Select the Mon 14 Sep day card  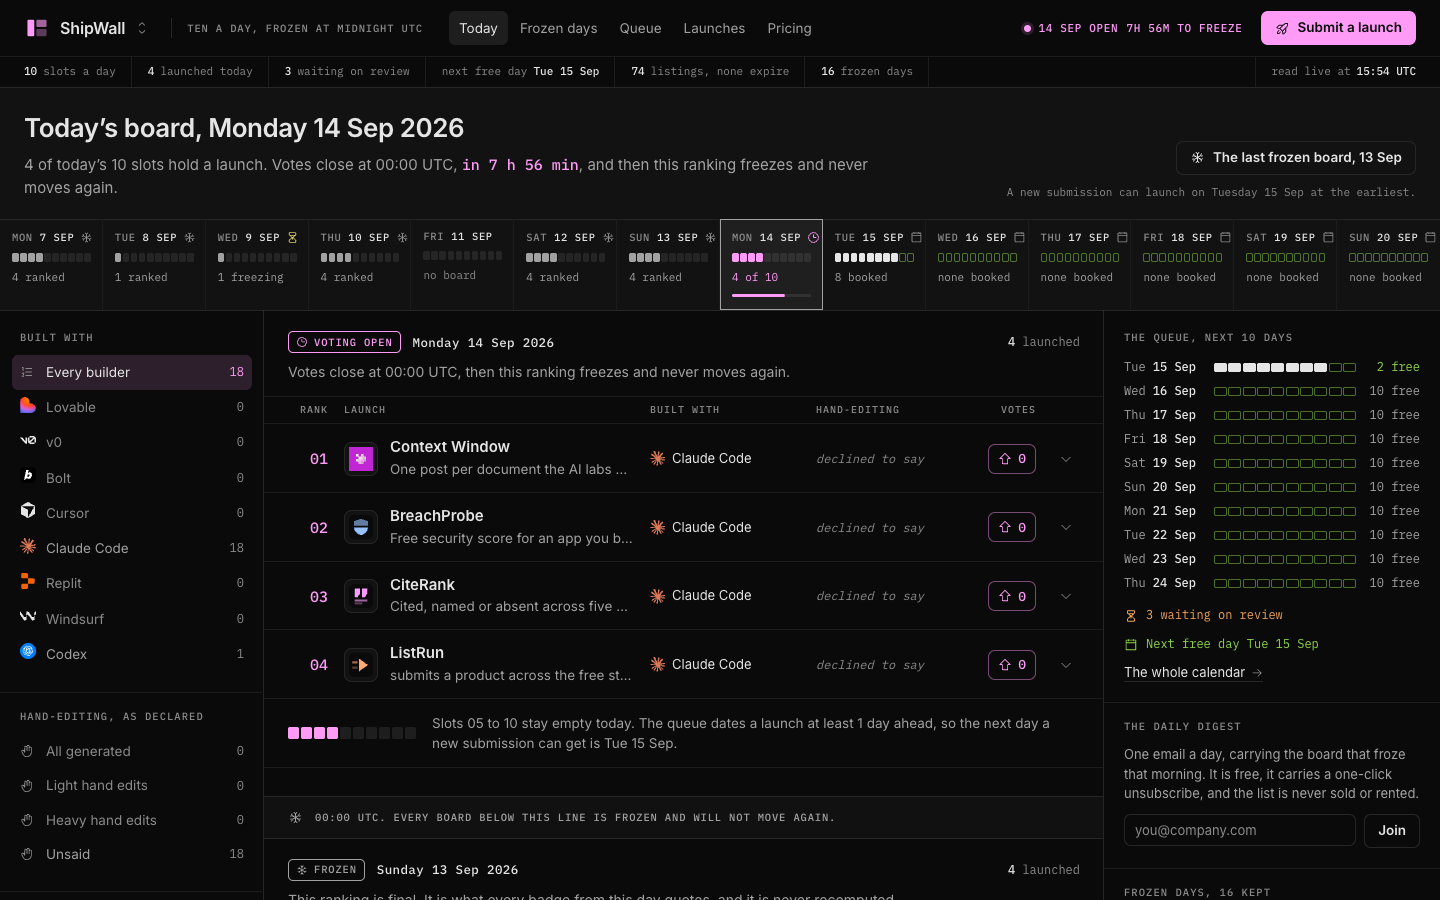772,264
